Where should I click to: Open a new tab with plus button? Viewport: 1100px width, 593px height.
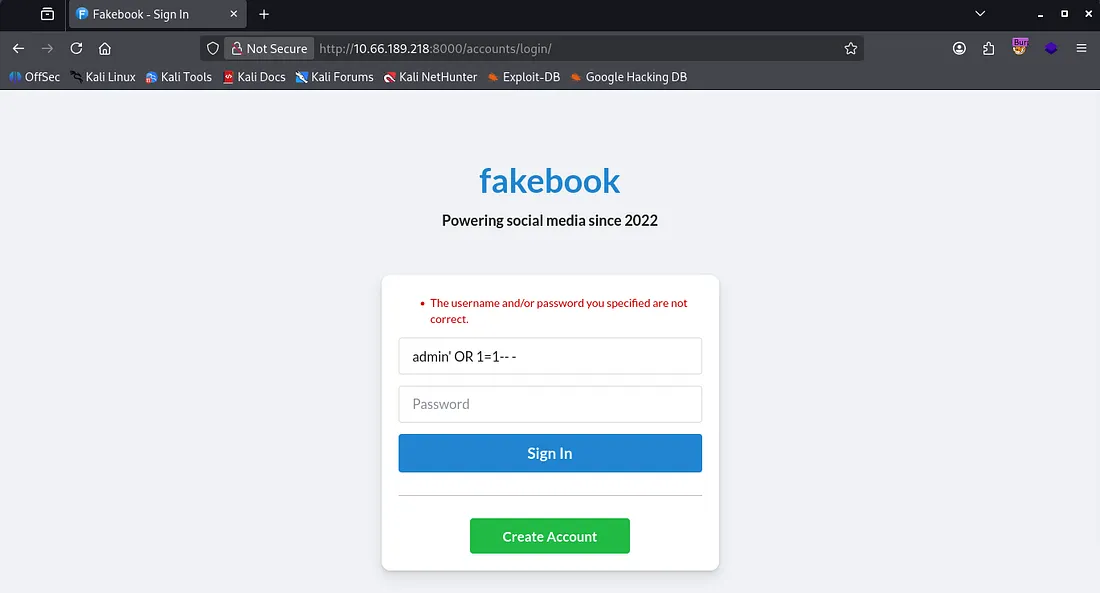tap(264, 14)
